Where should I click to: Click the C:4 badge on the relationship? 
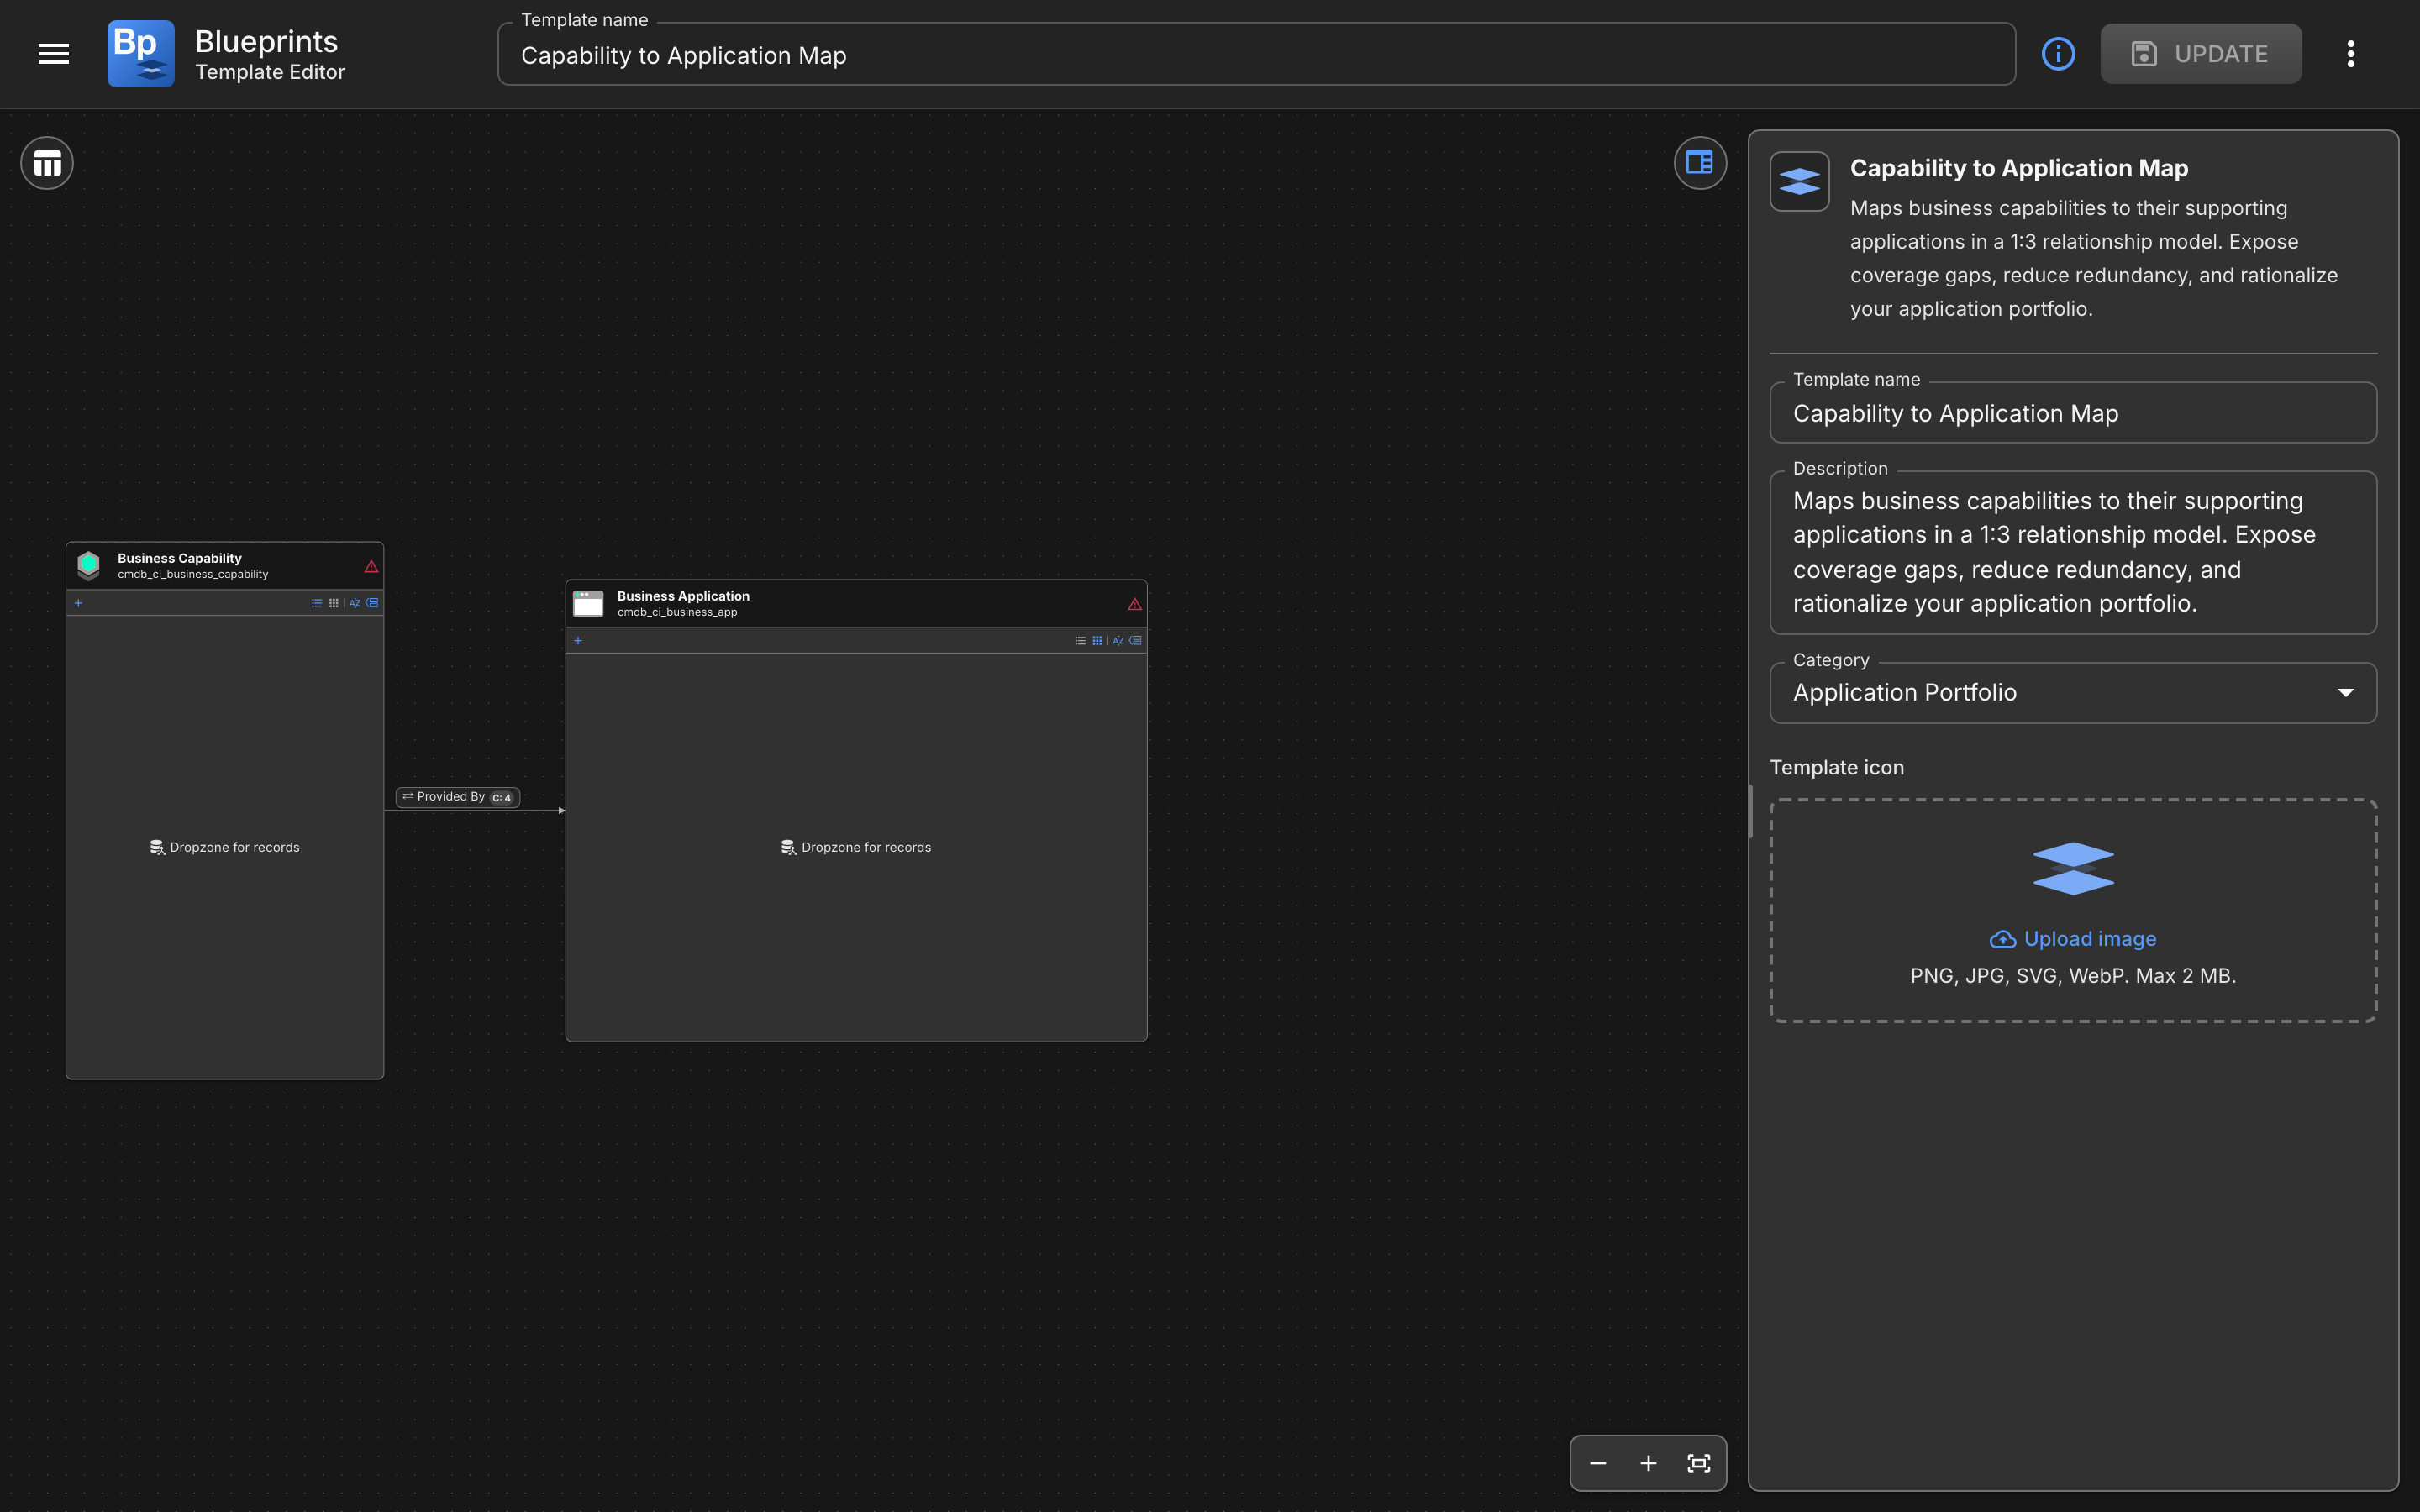(502, 798)
